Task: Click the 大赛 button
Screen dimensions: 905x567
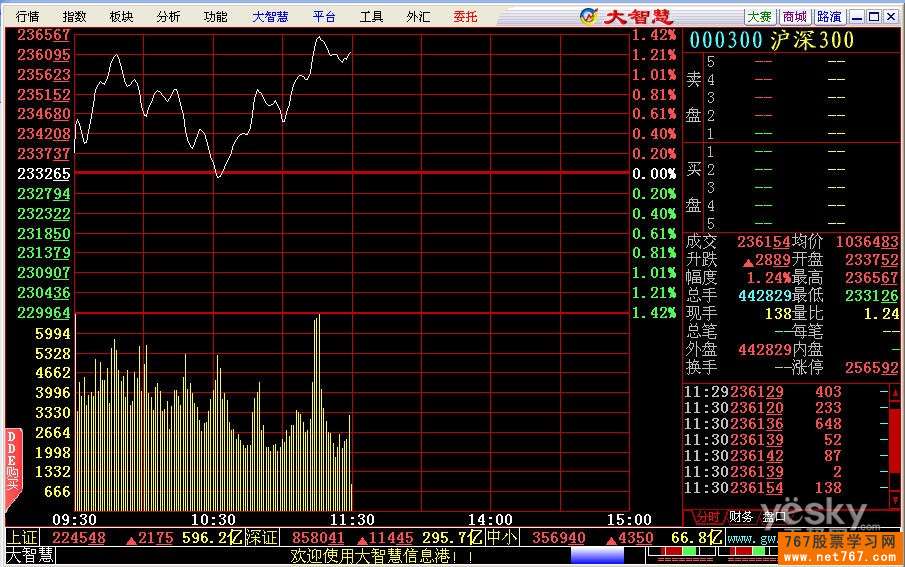Action: tap(760, 17)
